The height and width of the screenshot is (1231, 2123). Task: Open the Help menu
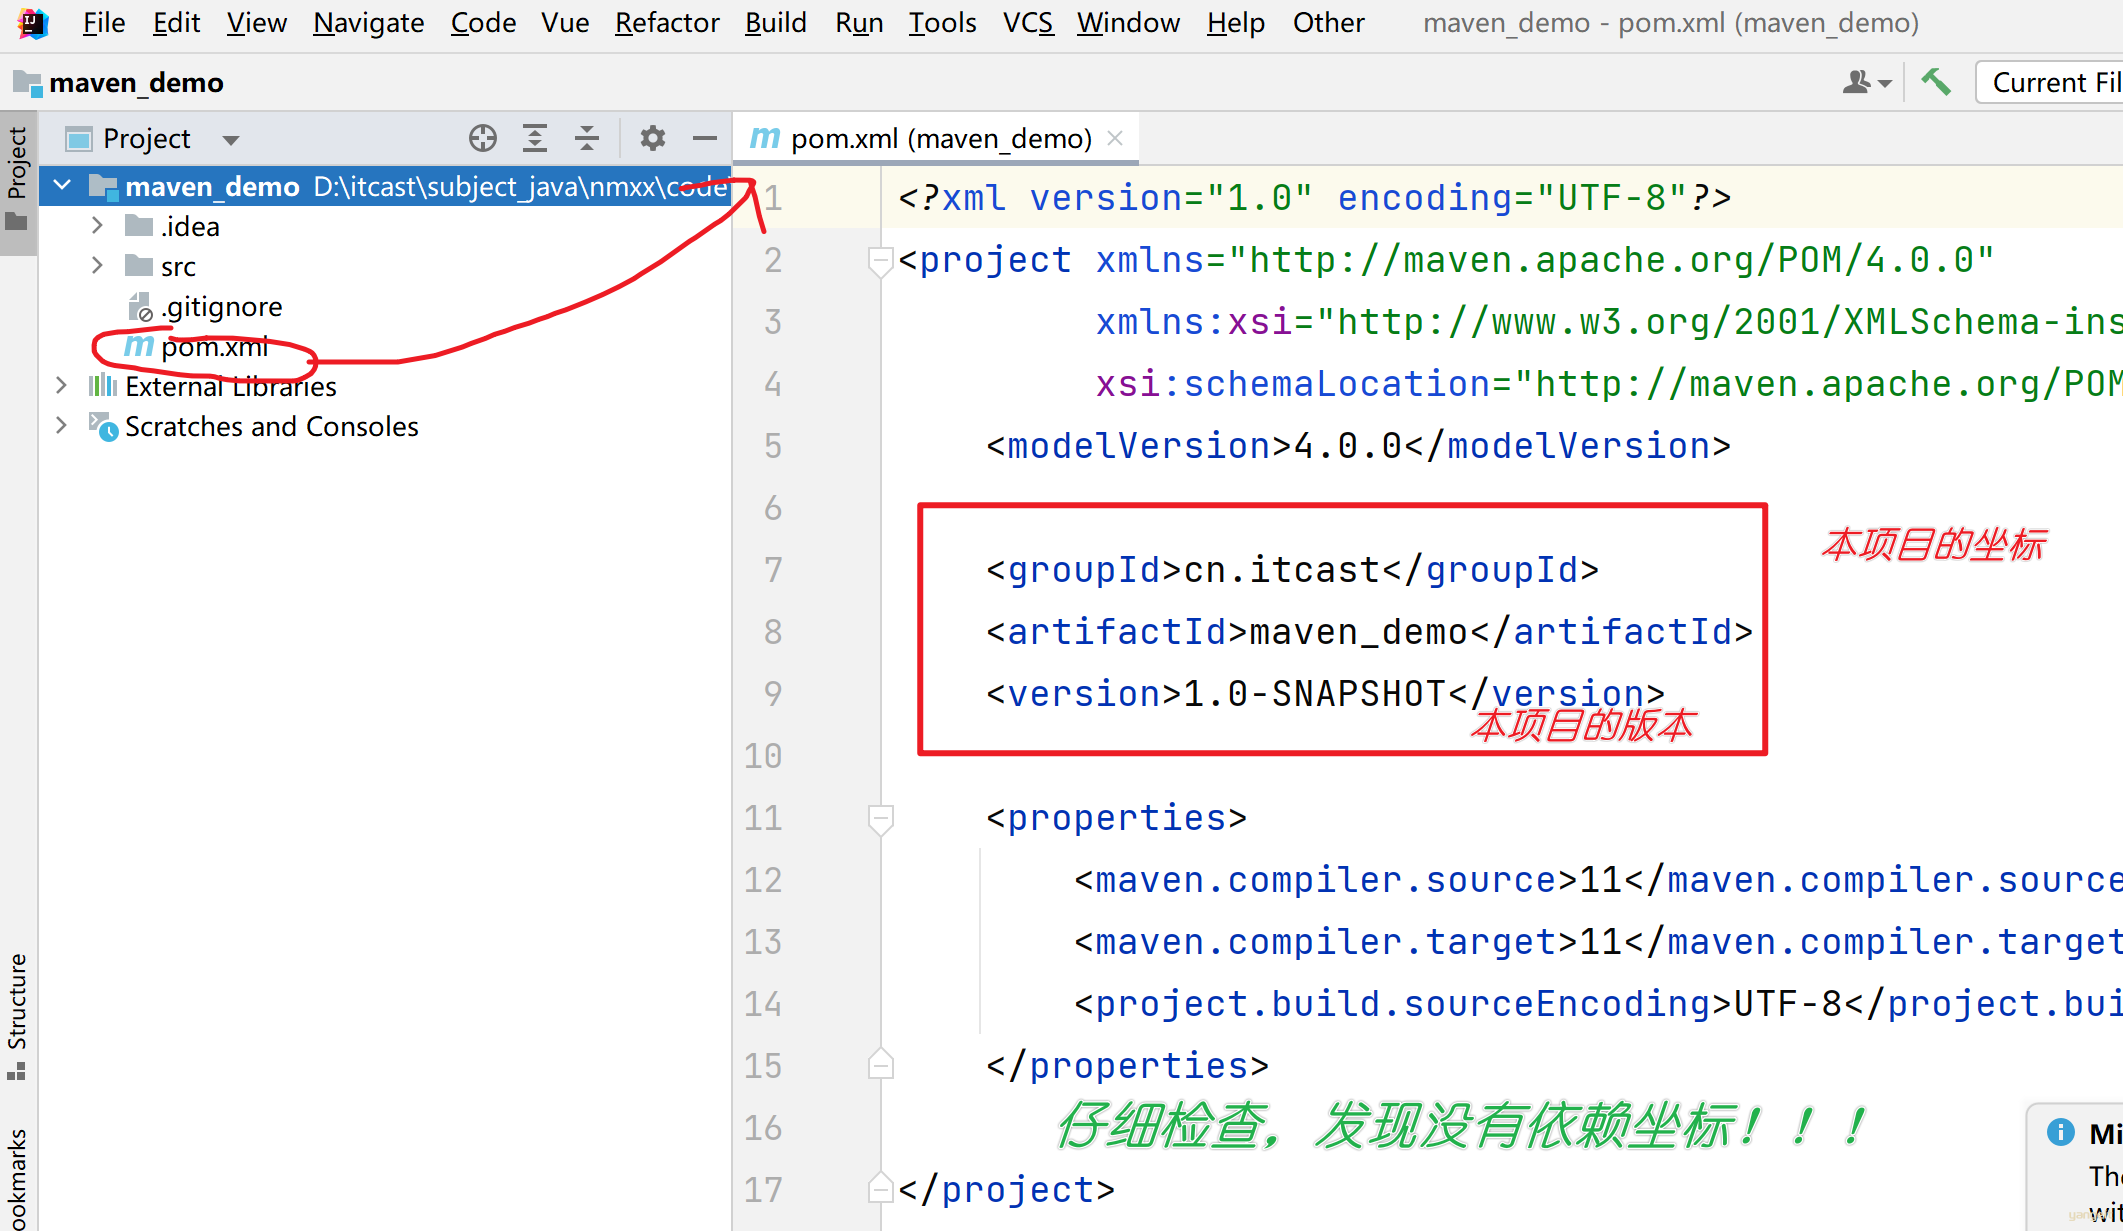(x=1235, y=22)
